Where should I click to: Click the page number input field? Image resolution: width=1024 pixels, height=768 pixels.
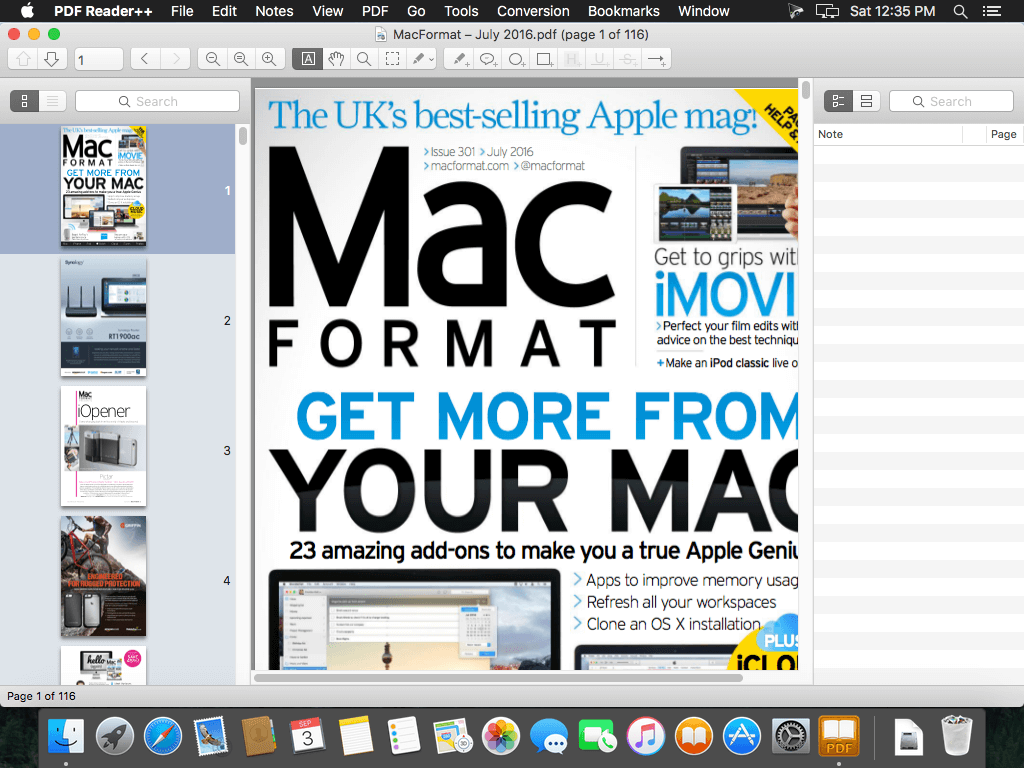click(99, 59)
